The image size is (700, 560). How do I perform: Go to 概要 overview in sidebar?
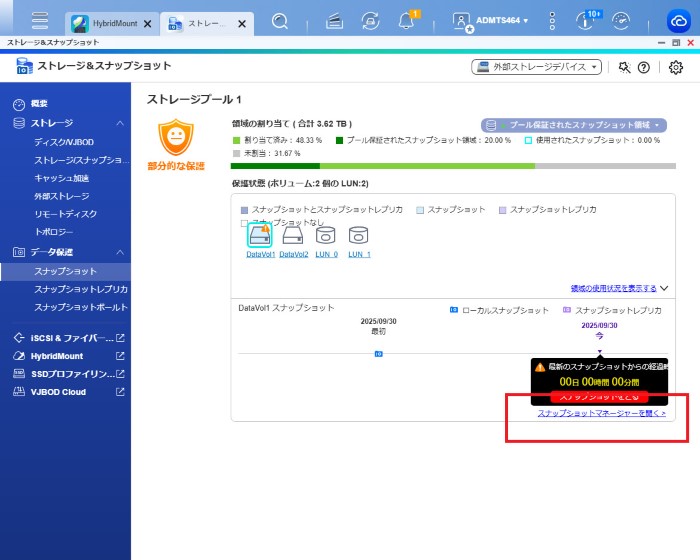[39, 104]
